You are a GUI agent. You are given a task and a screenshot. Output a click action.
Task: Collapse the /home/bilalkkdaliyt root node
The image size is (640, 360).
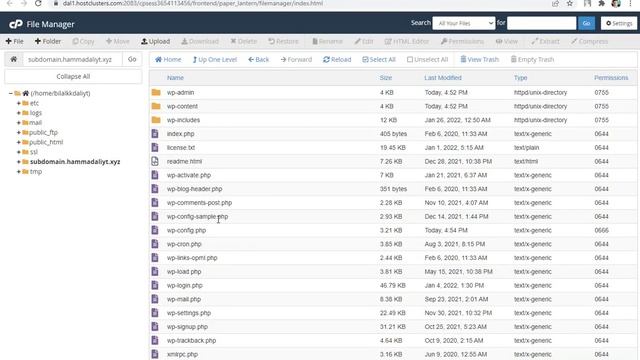click(x=11, y=93)
